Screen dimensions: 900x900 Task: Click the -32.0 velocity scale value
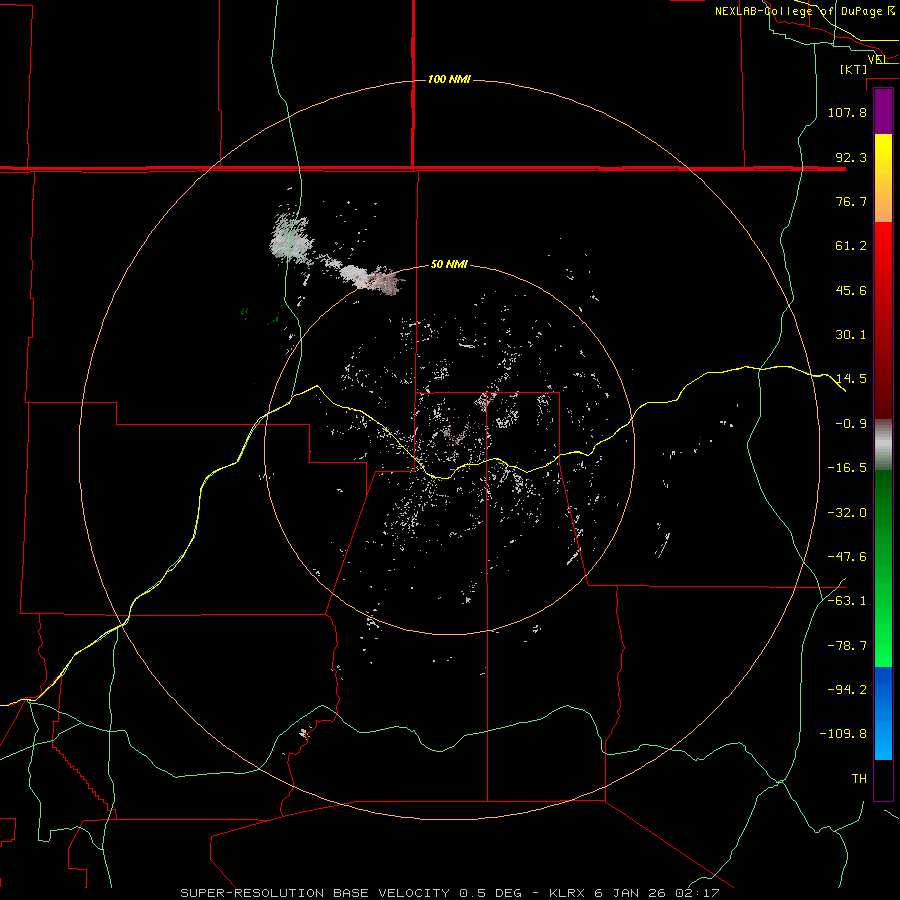tap(847, 513)
